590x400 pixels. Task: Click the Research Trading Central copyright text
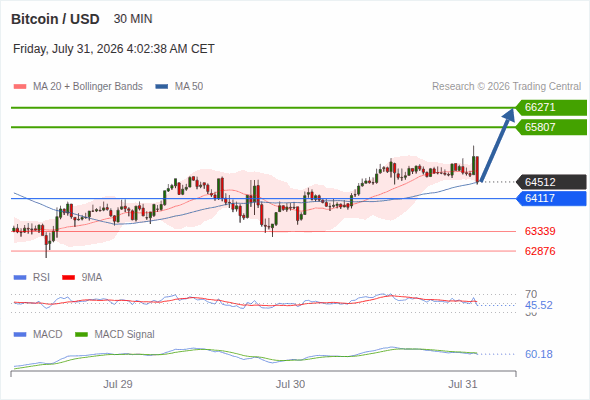pos(506,87)
